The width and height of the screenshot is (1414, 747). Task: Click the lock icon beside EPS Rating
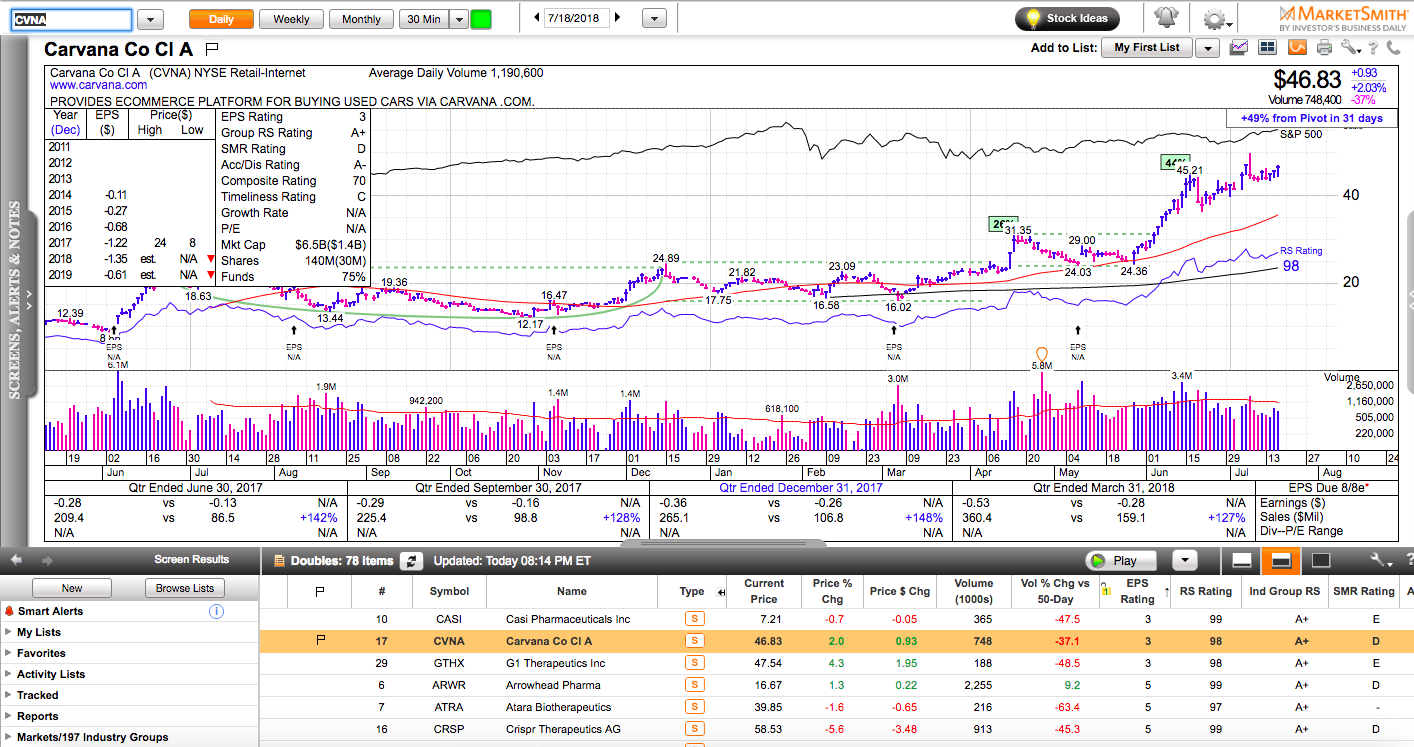click(1104, 591)
